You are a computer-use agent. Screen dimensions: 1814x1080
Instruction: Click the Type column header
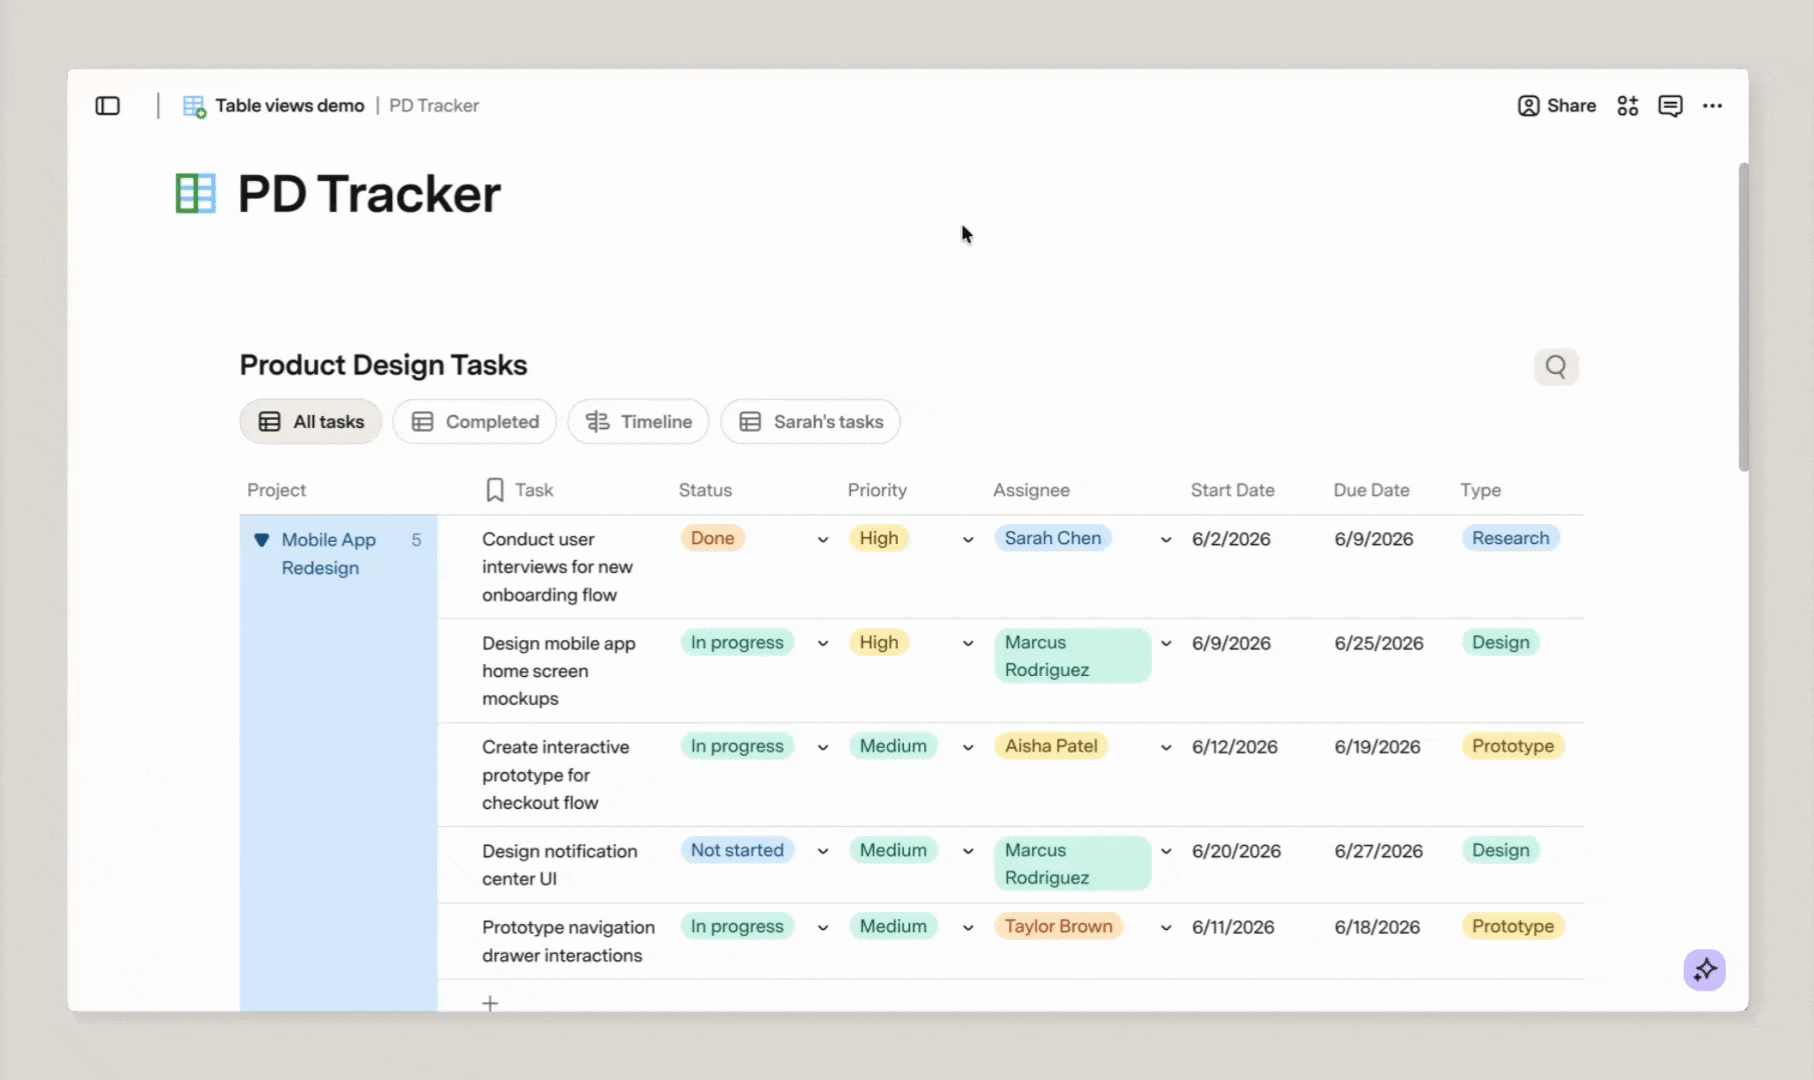1480,490
